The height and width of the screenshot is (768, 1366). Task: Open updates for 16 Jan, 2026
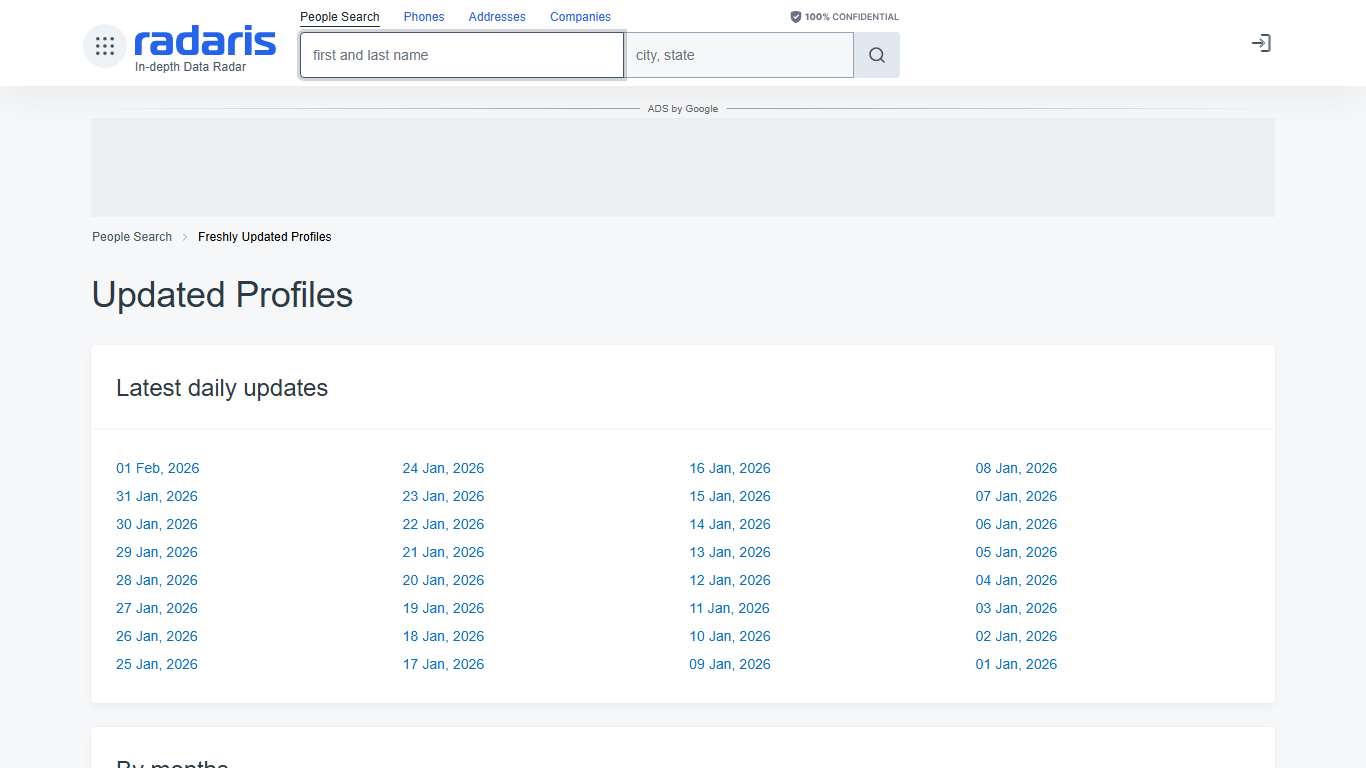pyautogui.click(x=730, y=468)
